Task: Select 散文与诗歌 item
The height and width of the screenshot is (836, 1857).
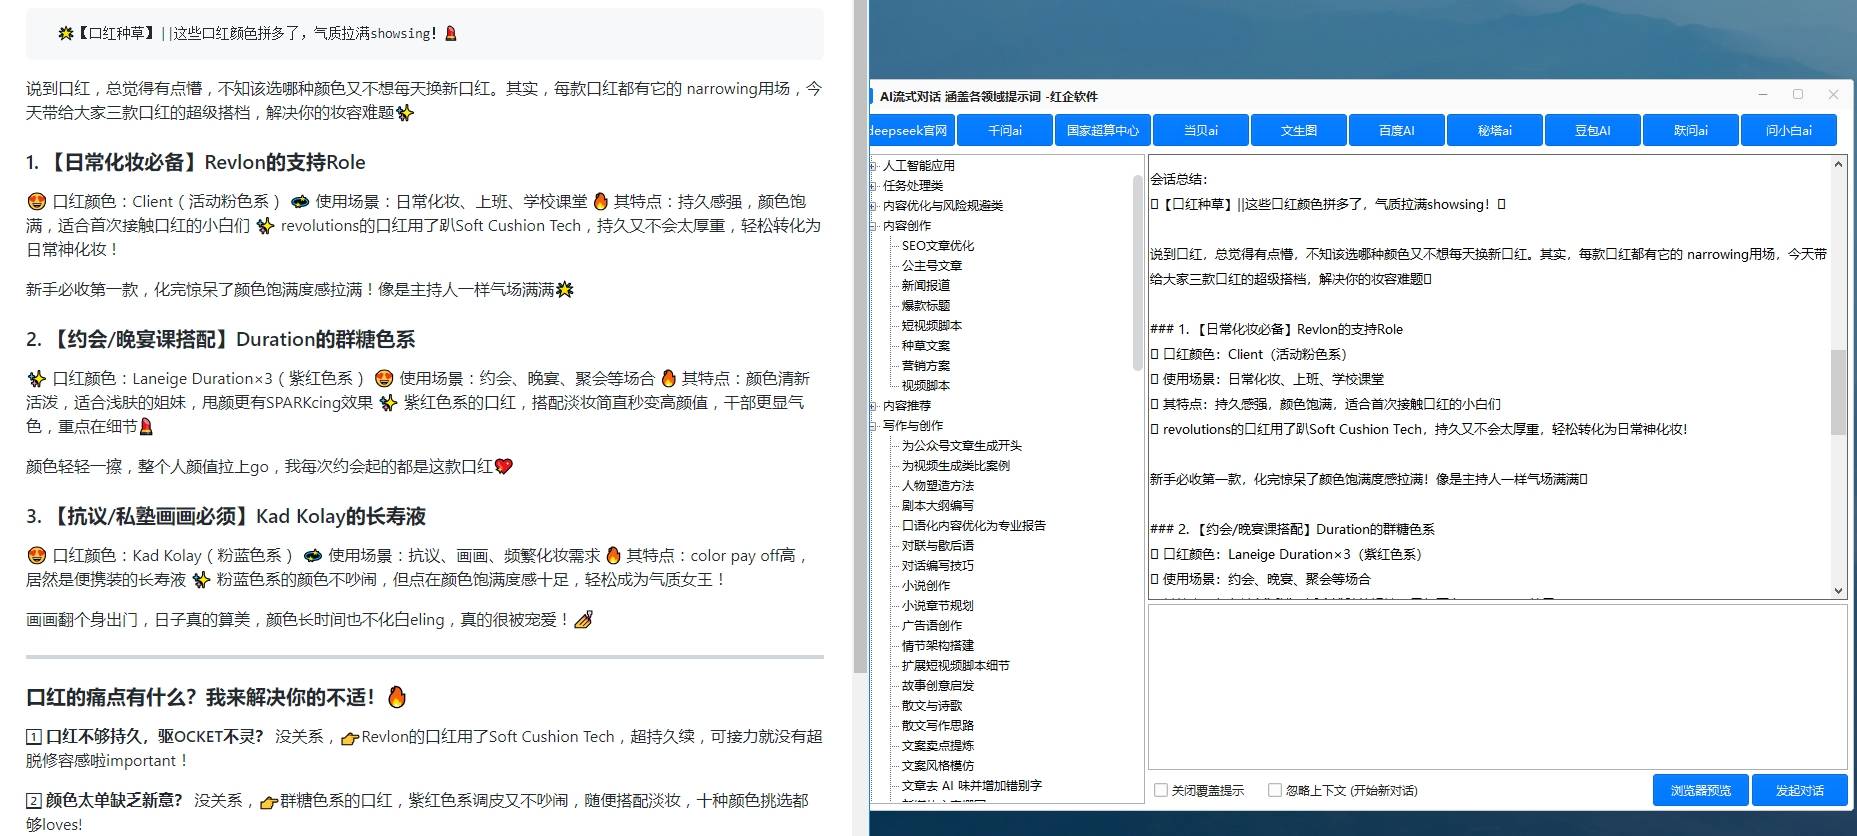Action: pos(932,706)
